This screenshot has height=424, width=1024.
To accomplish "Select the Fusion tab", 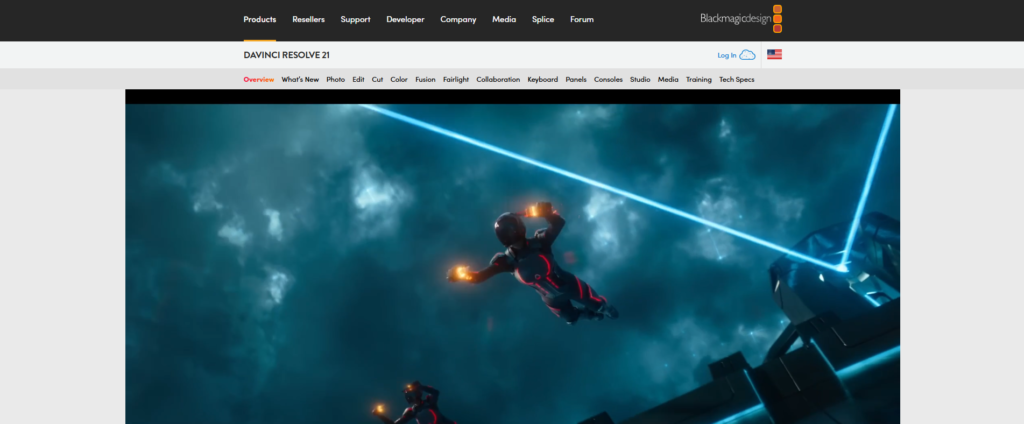I will coord(425,79).
